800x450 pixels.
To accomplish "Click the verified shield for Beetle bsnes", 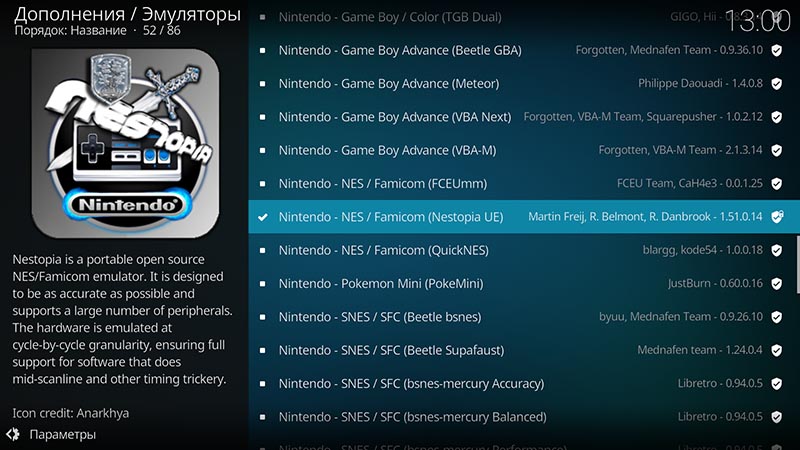I will [777, 317].
